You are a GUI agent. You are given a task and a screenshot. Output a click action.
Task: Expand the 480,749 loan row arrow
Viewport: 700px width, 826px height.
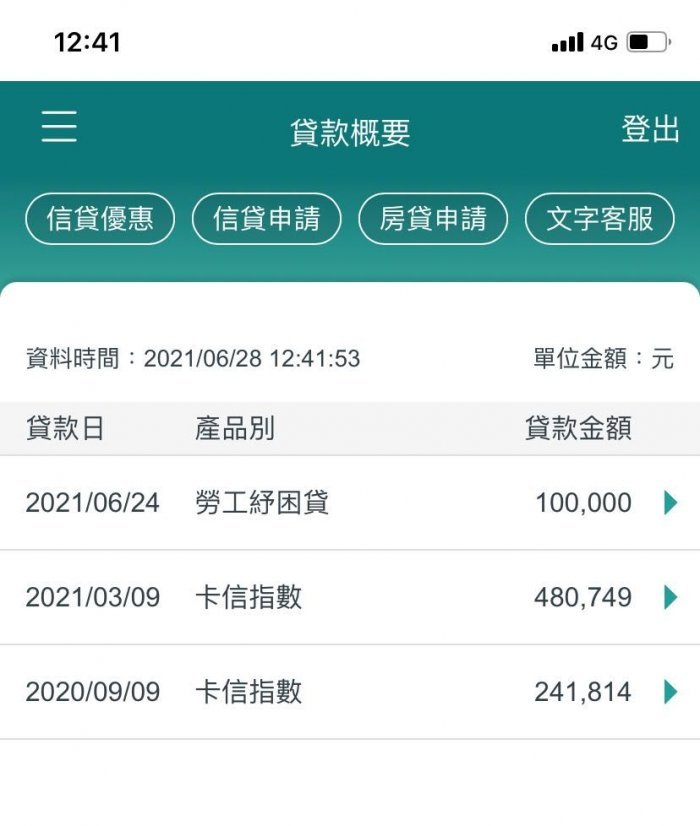671,597
